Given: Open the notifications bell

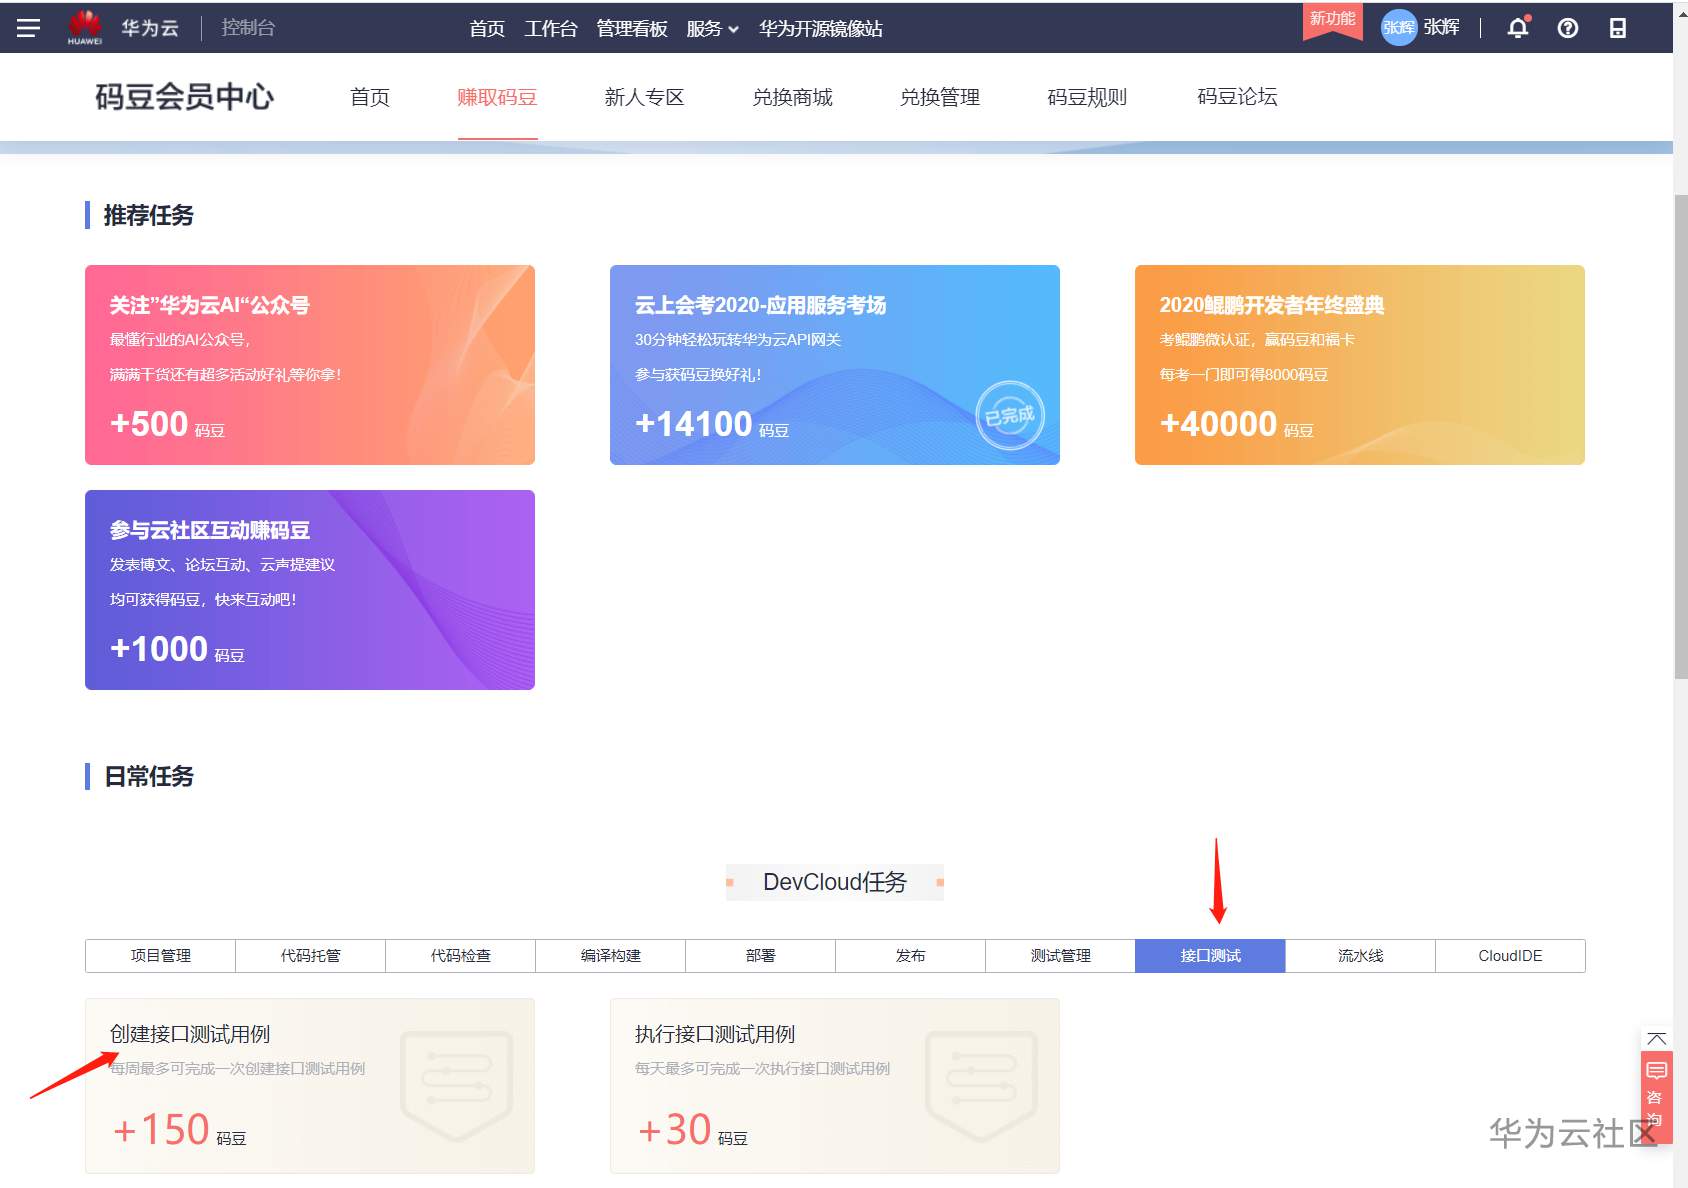Looking at the screenshot, I should pyautogui.click(x=1518, y=28).
